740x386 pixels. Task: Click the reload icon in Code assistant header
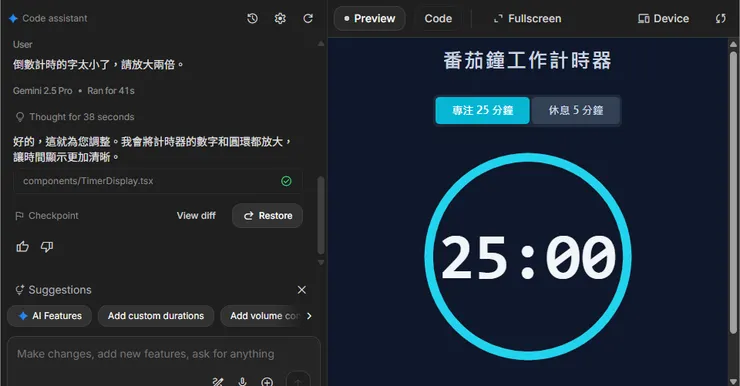click(308, 18)
